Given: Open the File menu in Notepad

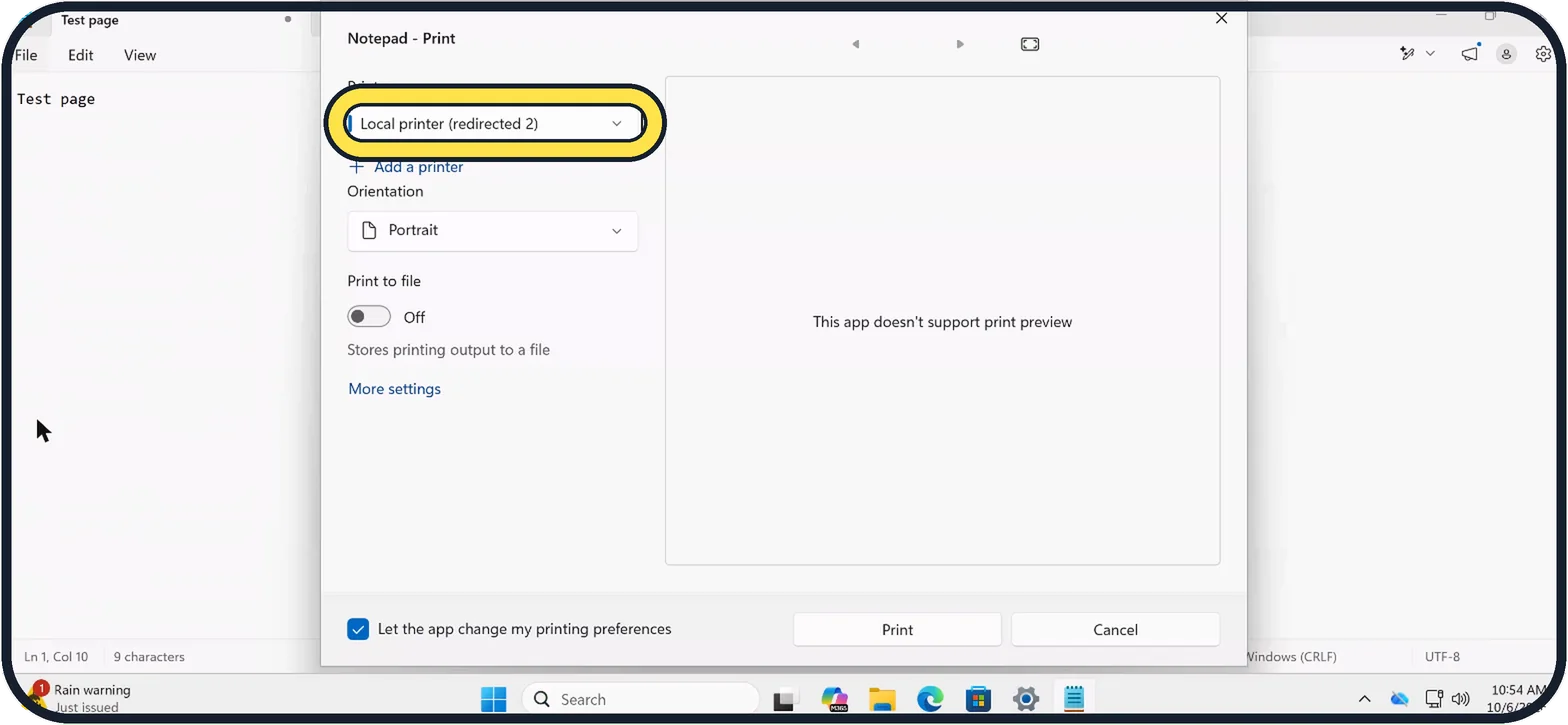Looking at the screenshot, I should [x=26, y=55].
